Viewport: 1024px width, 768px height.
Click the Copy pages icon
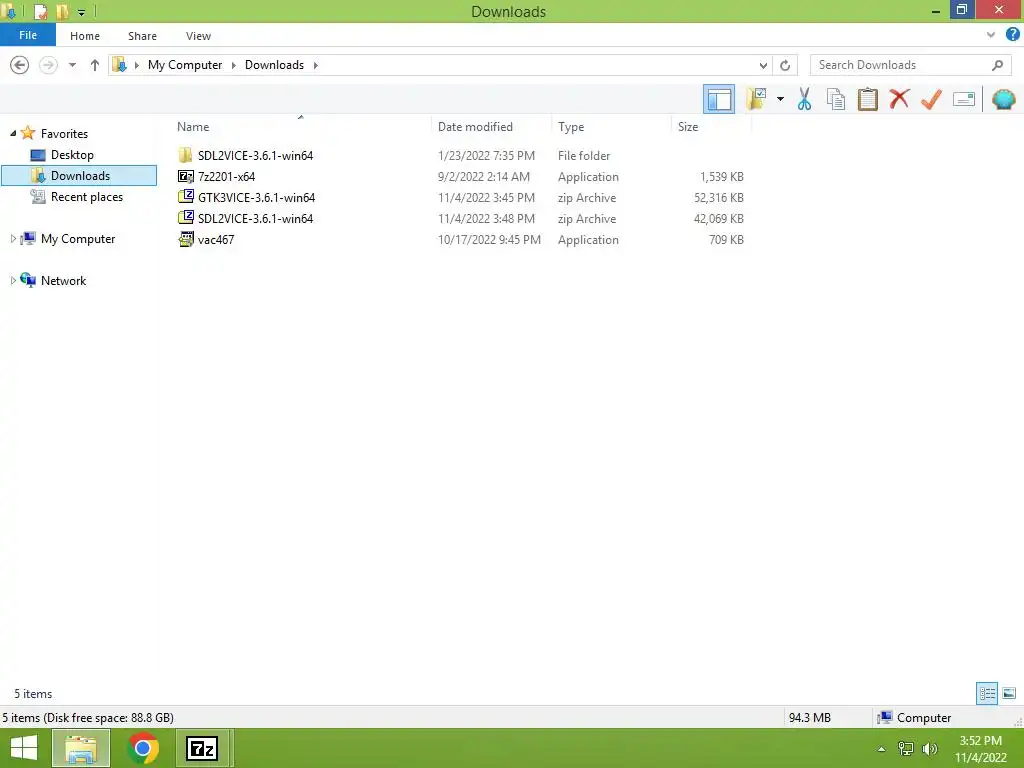[836, 99]
